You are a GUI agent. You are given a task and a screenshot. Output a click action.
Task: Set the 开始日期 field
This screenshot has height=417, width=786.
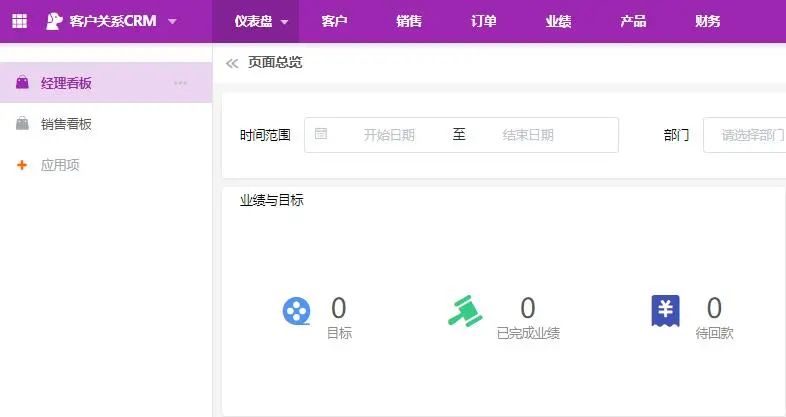389,135
